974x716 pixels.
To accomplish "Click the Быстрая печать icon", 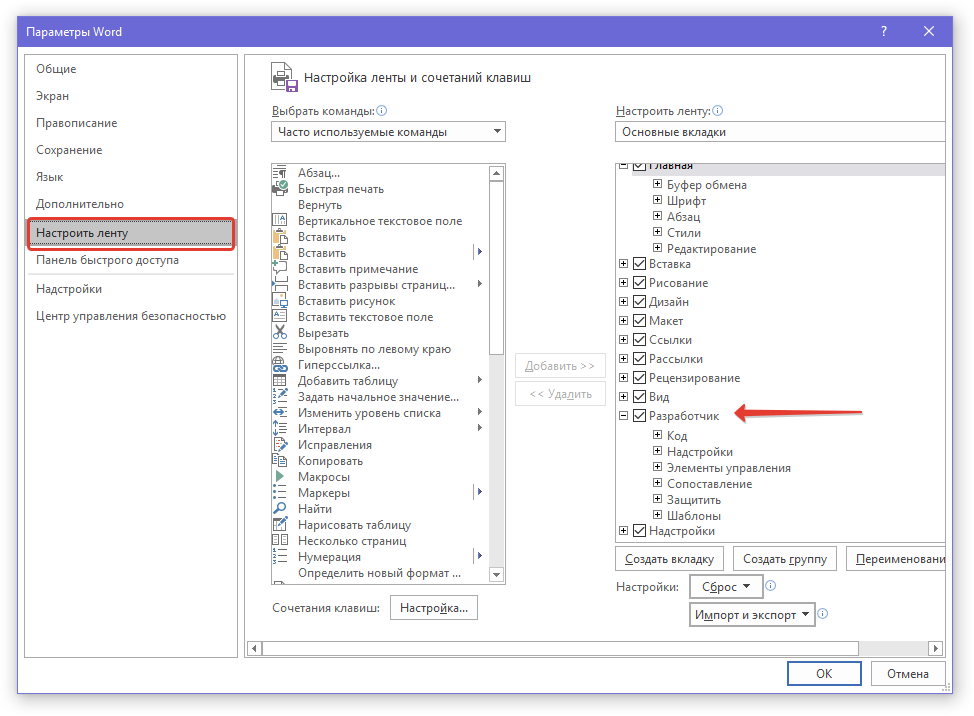I will coord(280,189).
